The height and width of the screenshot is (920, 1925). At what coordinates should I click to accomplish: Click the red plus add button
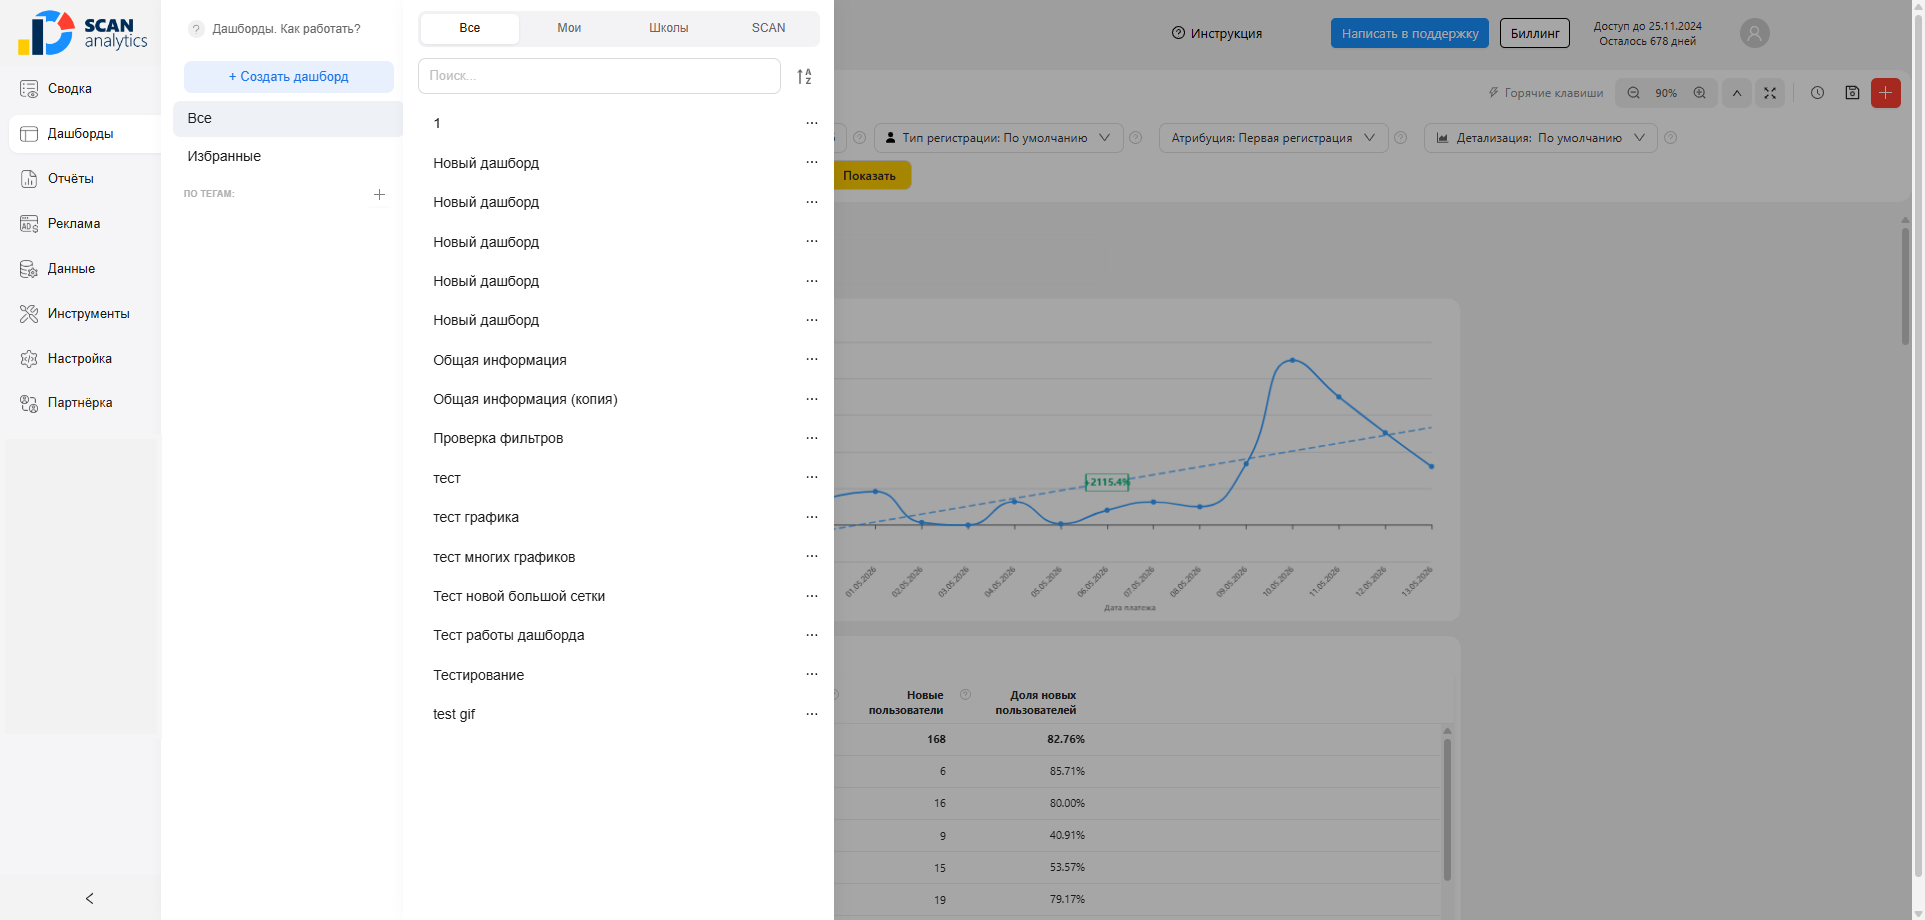coord(1885,93)
